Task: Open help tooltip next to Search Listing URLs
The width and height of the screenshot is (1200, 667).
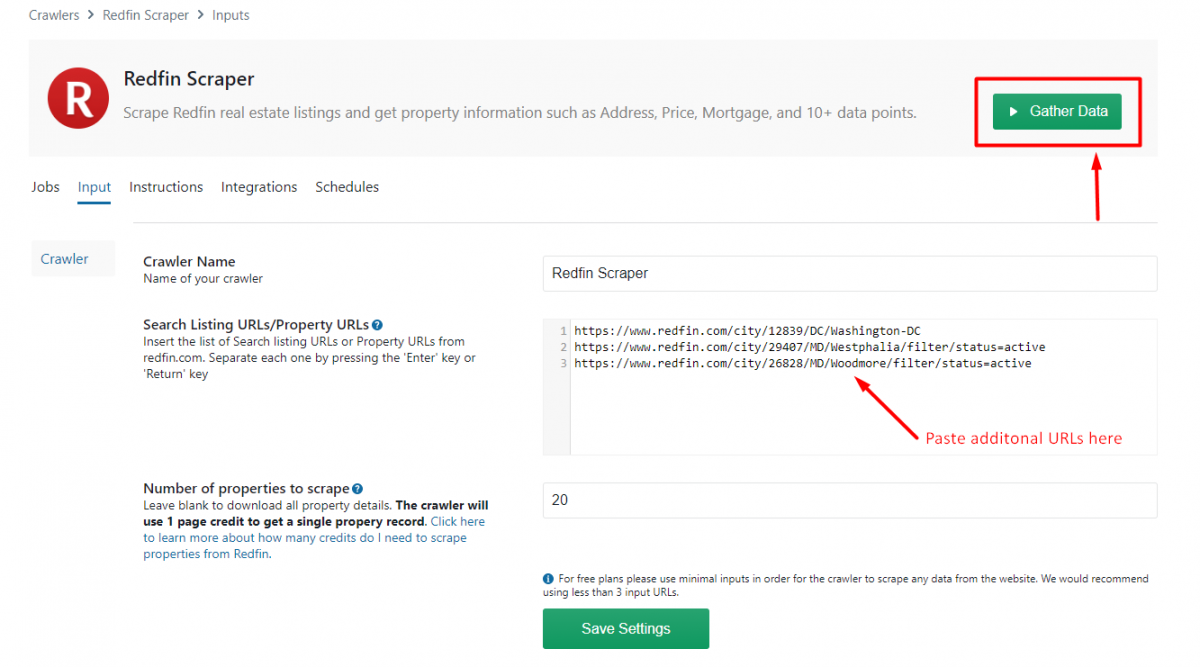Action: [x=377, y=324]
